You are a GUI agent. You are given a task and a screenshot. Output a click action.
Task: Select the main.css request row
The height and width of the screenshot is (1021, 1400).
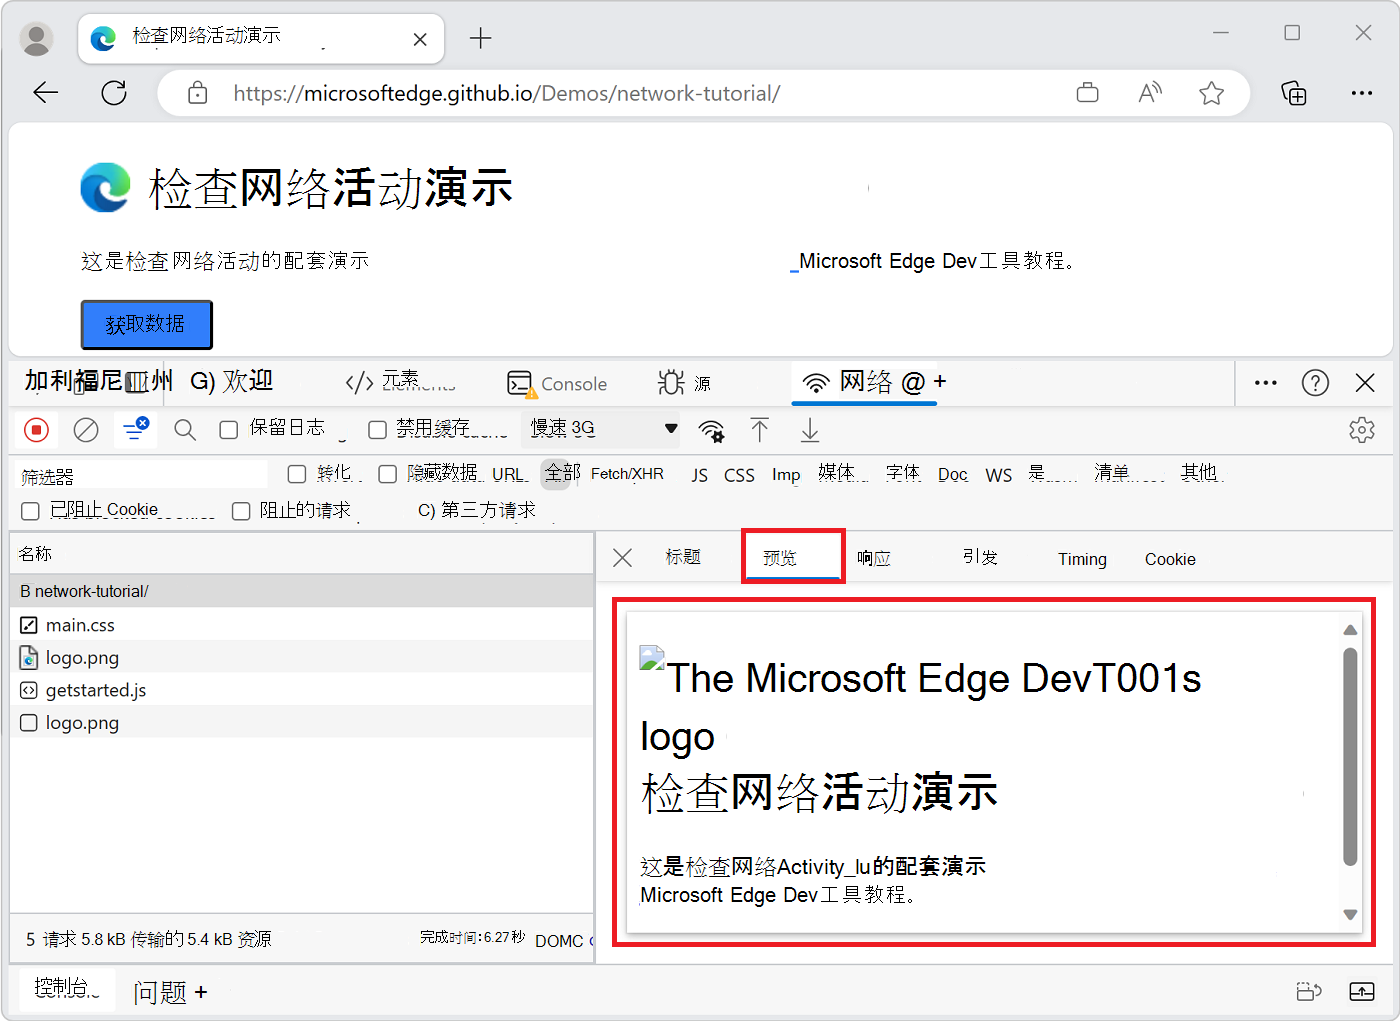coord(302,625)
